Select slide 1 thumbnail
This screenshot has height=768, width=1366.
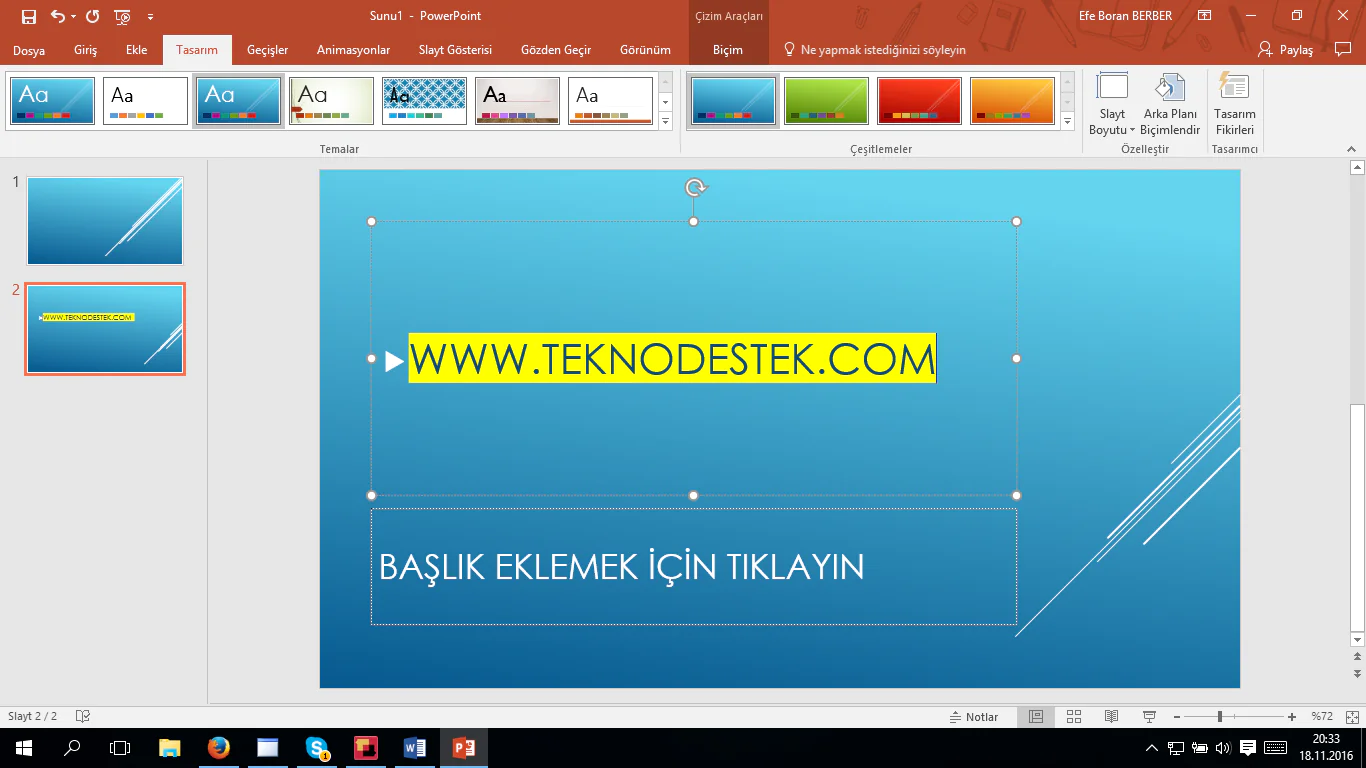click(x=105, y=221)
